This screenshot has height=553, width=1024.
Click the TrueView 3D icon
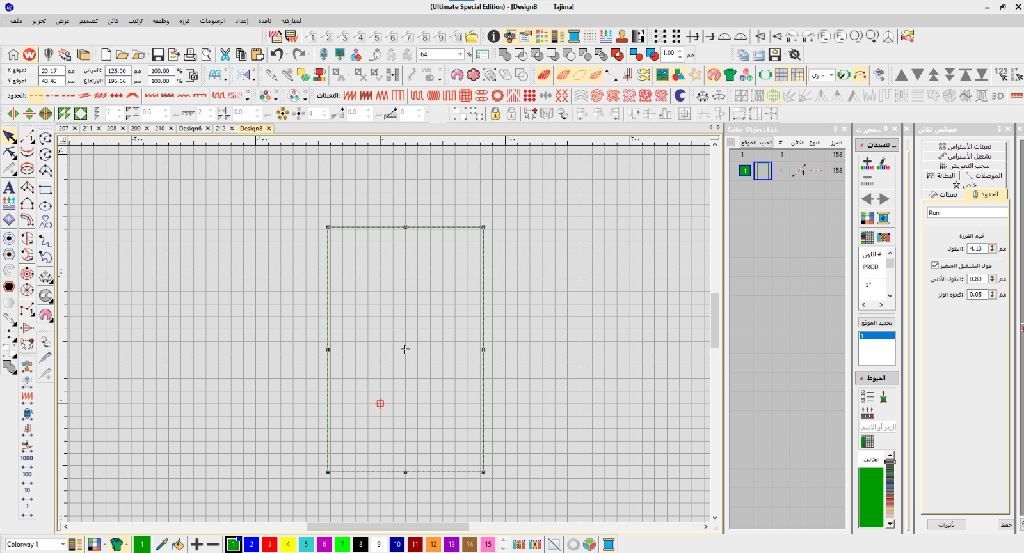click(997, 96)
